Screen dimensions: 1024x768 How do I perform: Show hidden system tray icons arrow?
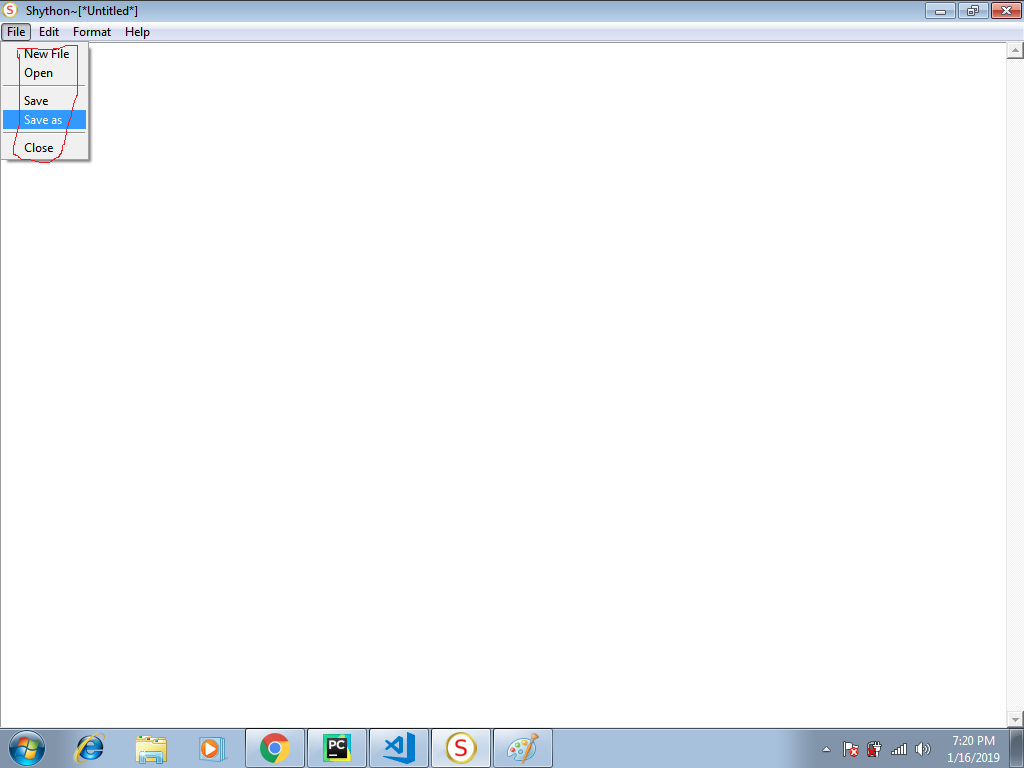(826, 749)
